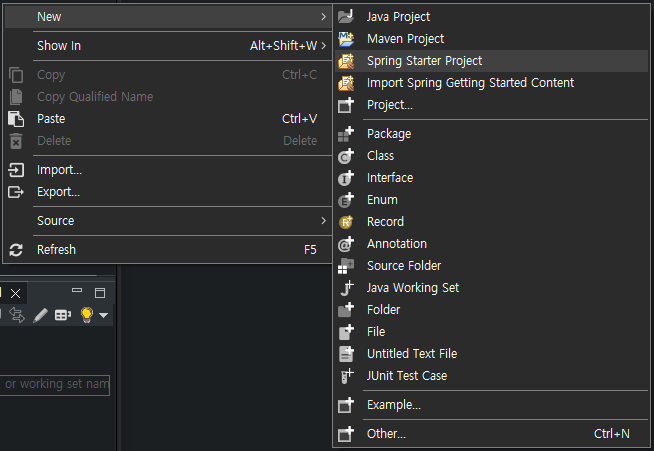This screenshot has height=451, width=654.
Task: Expand the Show In submenu arrow
Action: pyautogui.click(x=323, y=45)
